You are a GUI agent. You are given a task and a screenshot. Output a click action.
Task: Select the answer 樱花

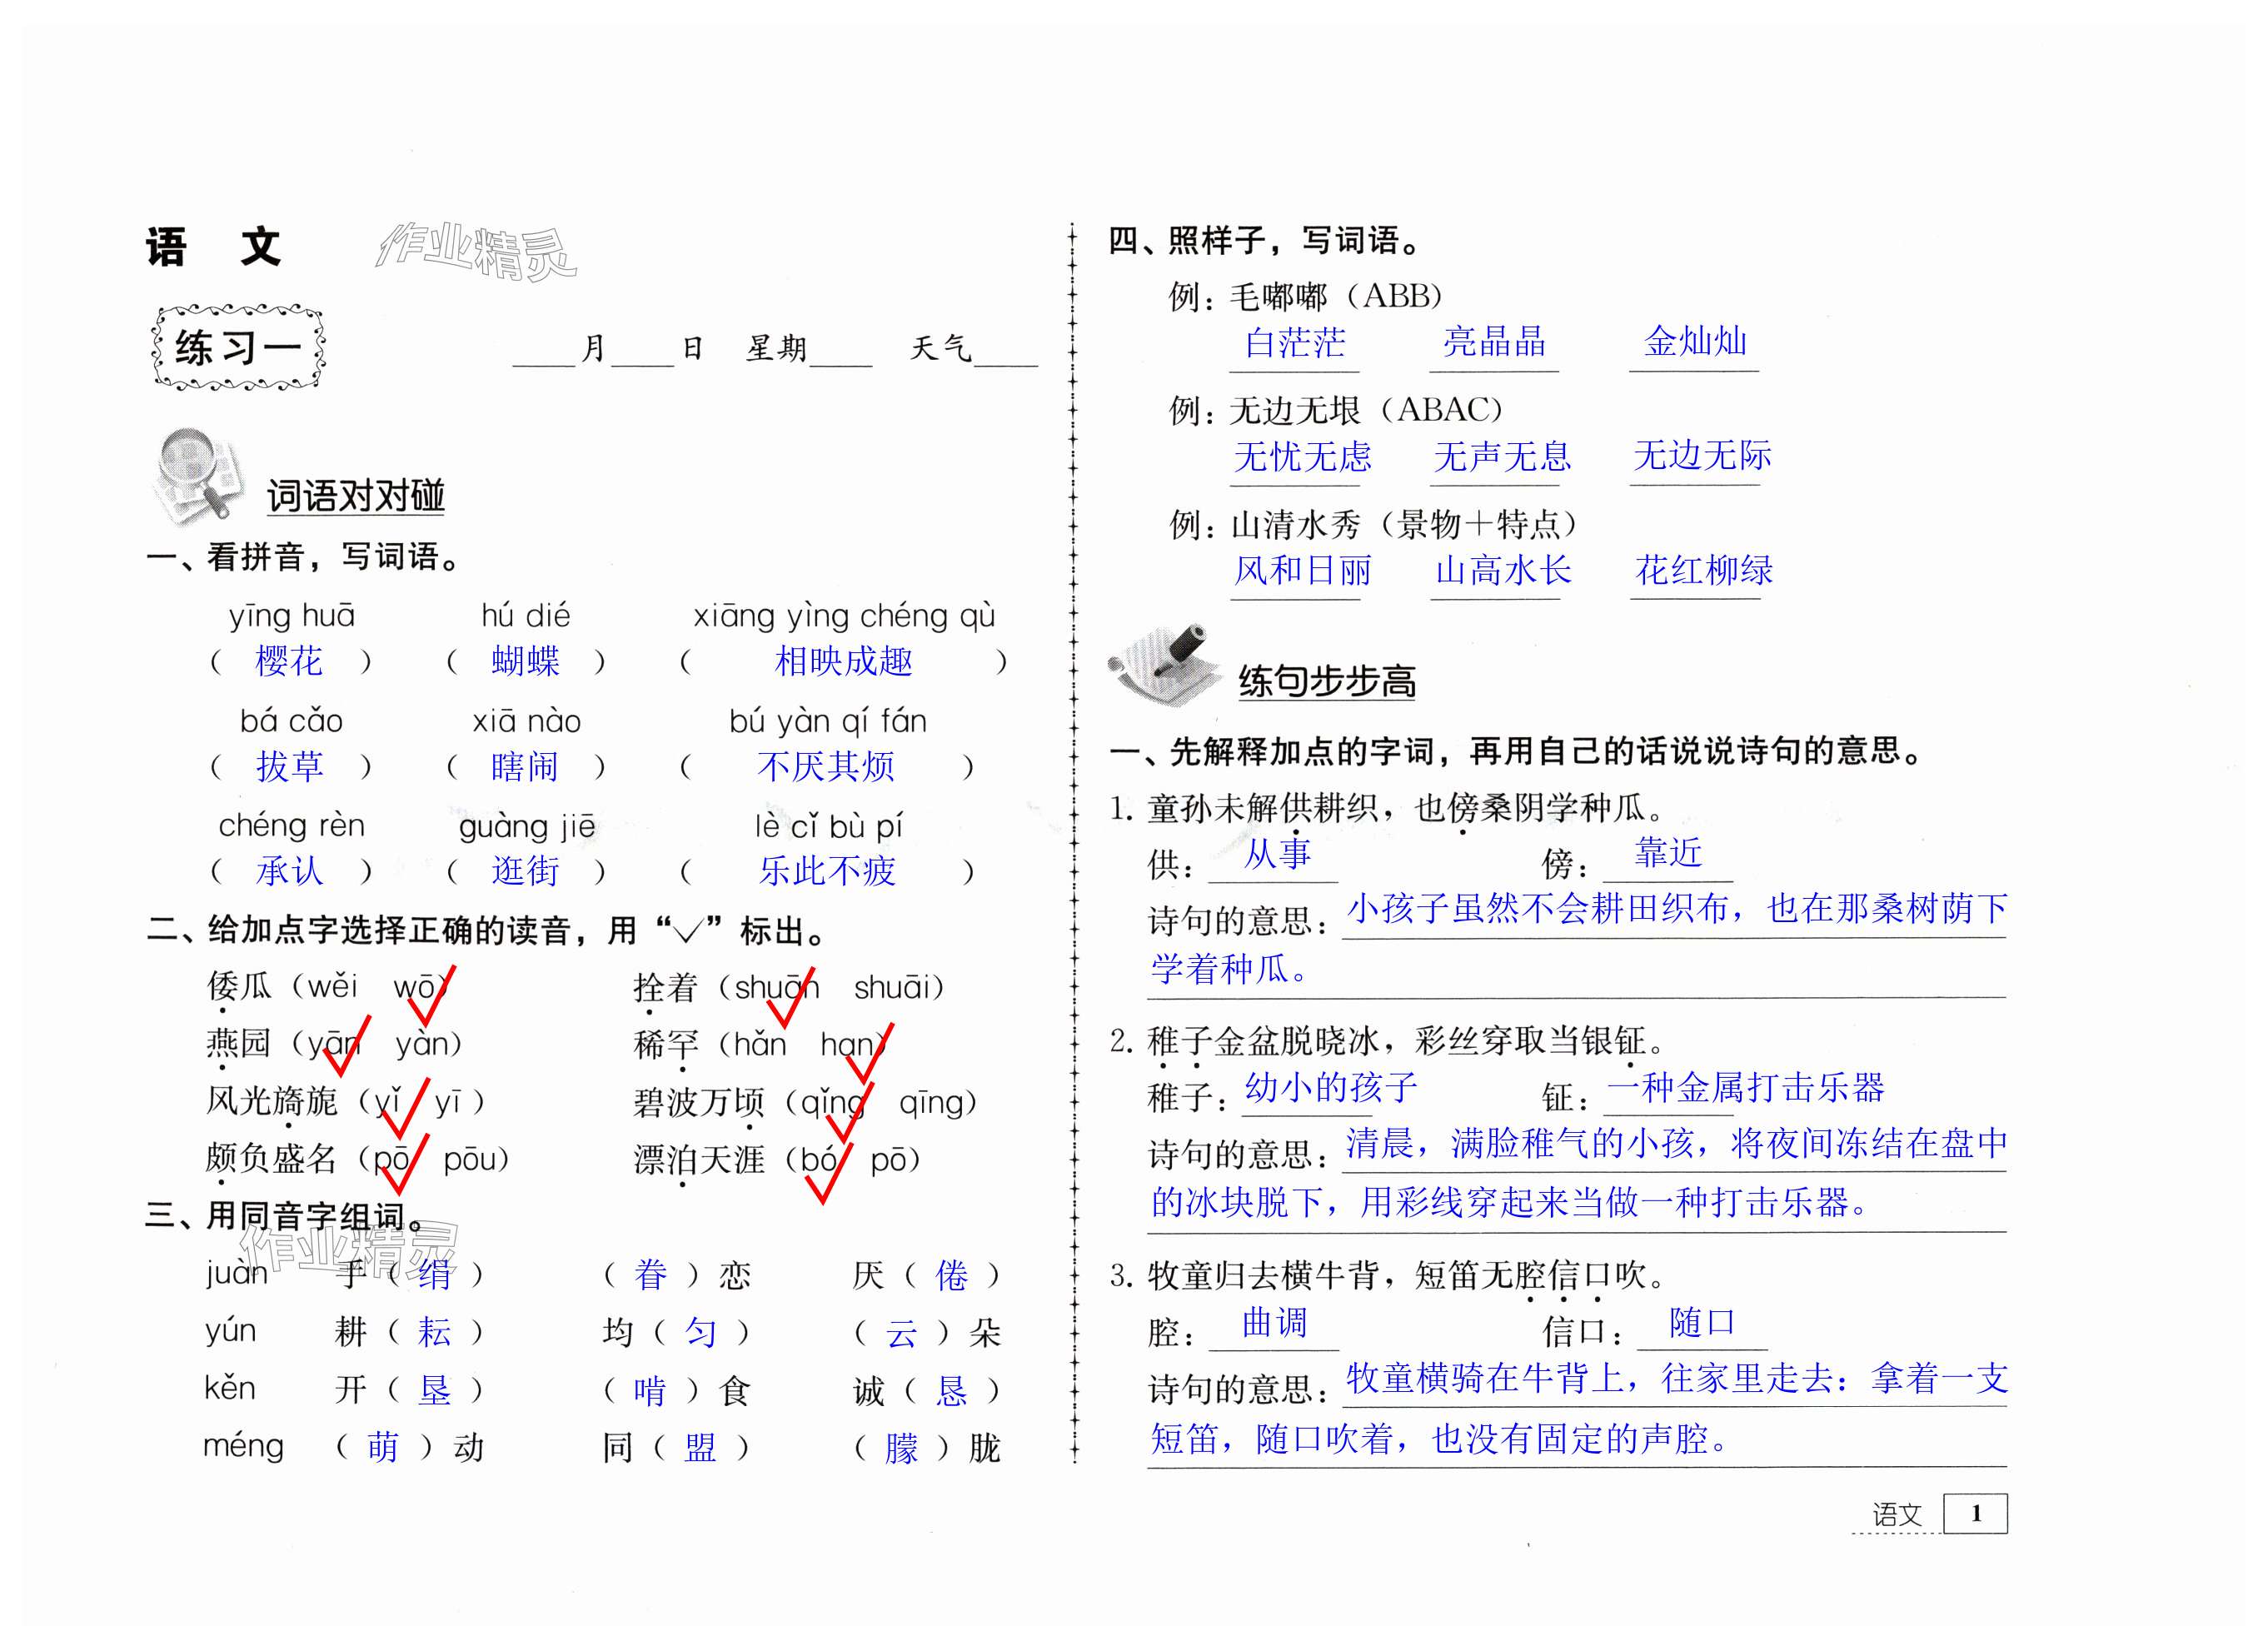tap(289, 661)
